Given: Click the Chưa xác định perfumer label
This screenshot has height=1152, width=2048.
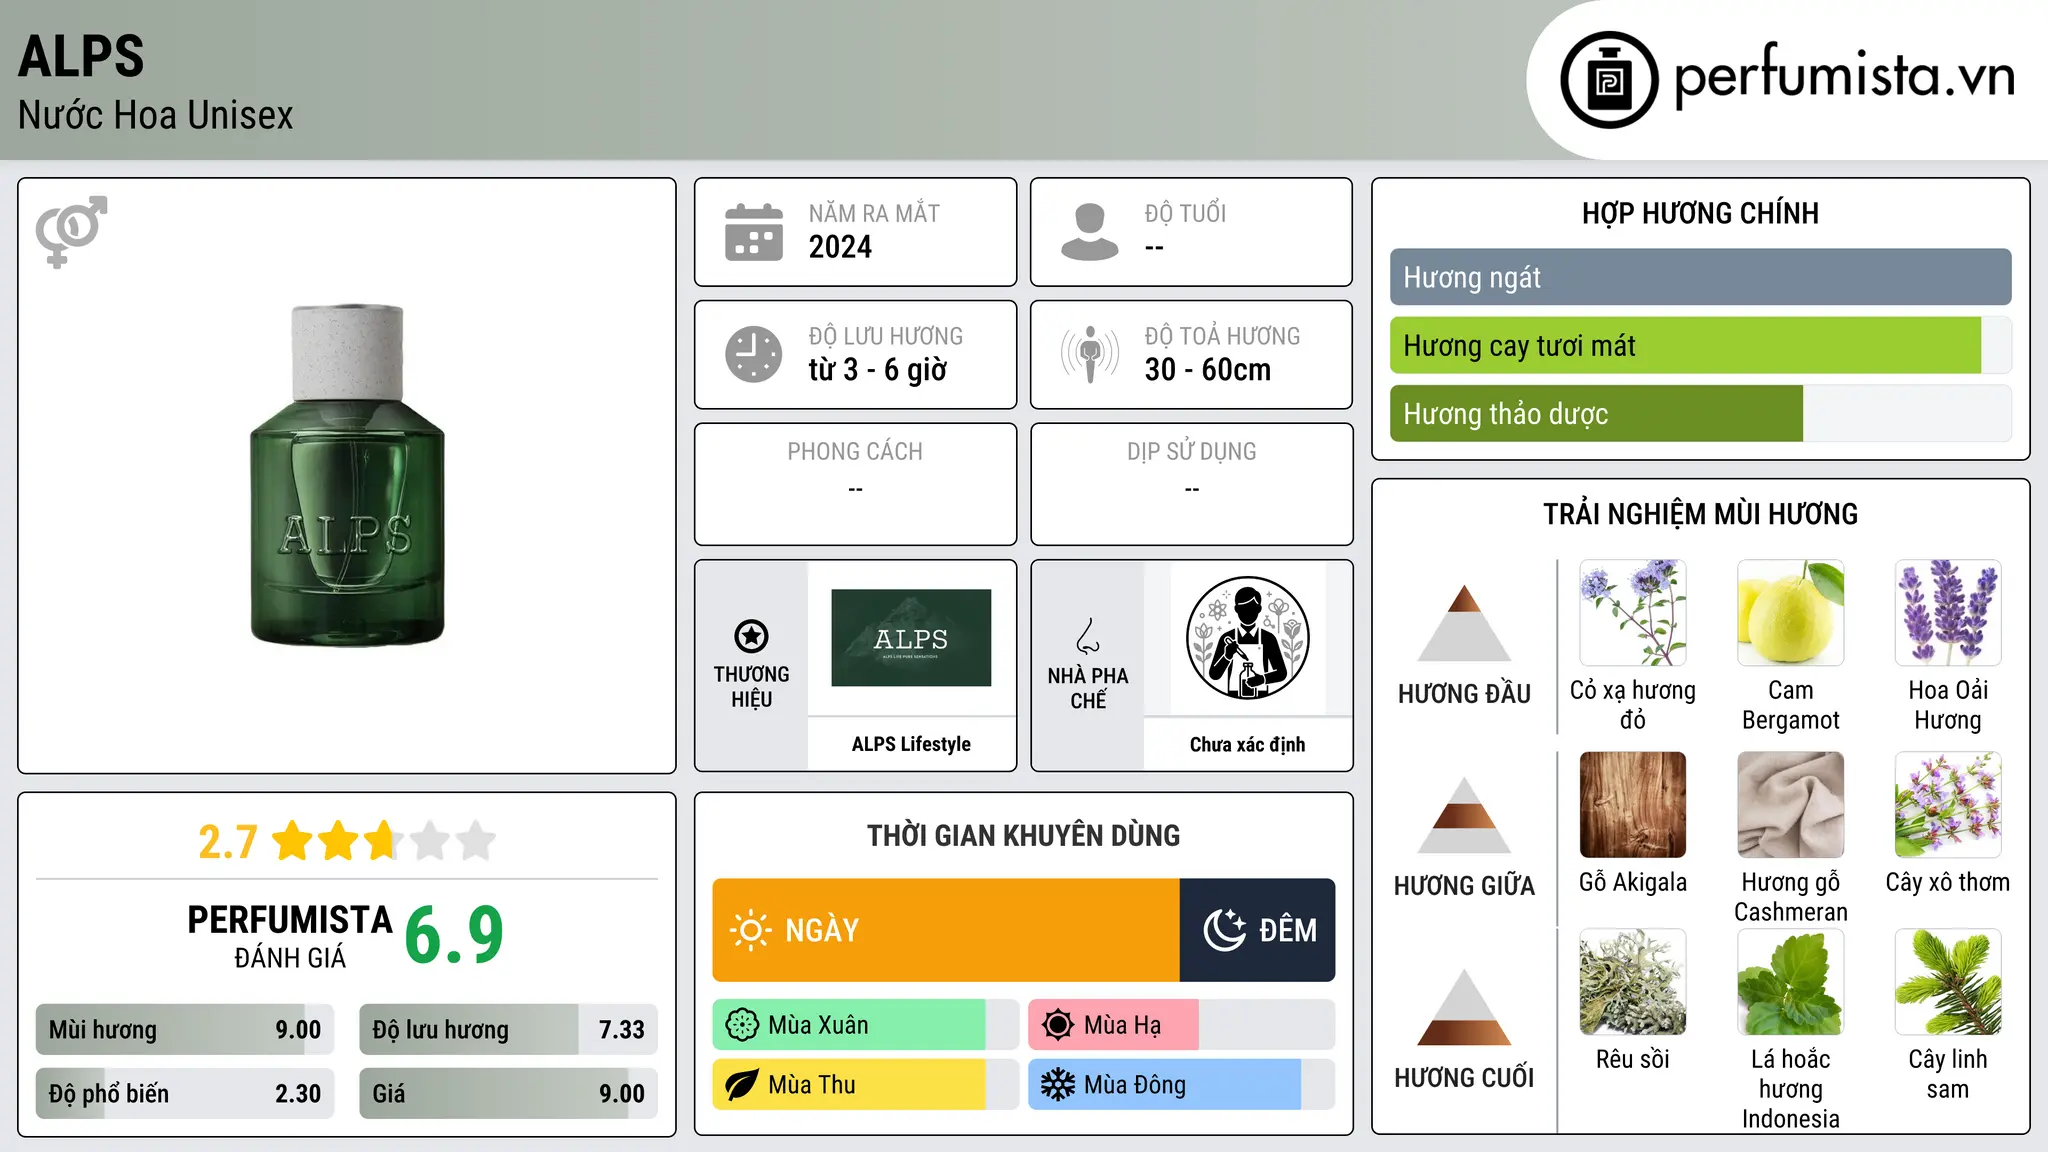Looking at the screenshot, I should (x=1247, y=744).
